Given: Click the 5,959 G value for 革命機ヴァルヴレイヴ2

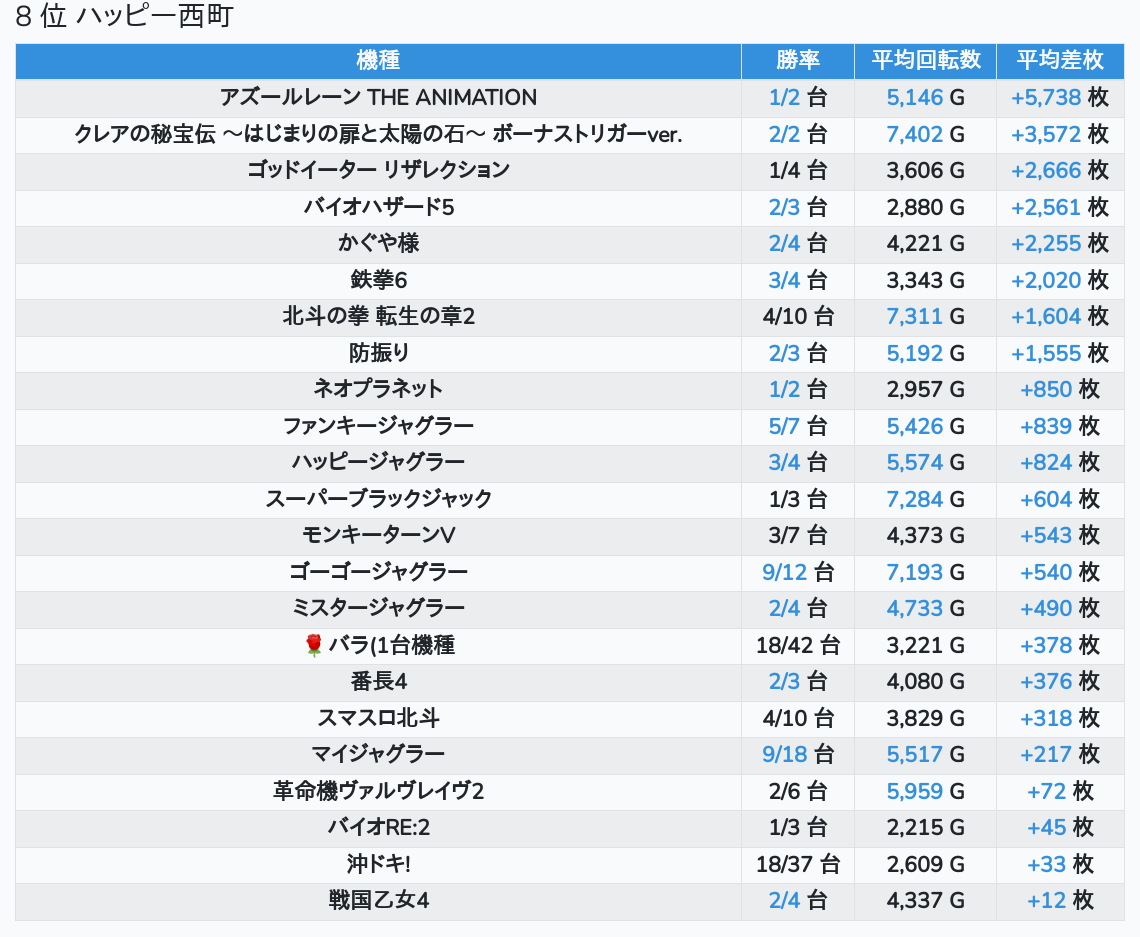Looking at the screenshot, I should (x=925, y=792).
